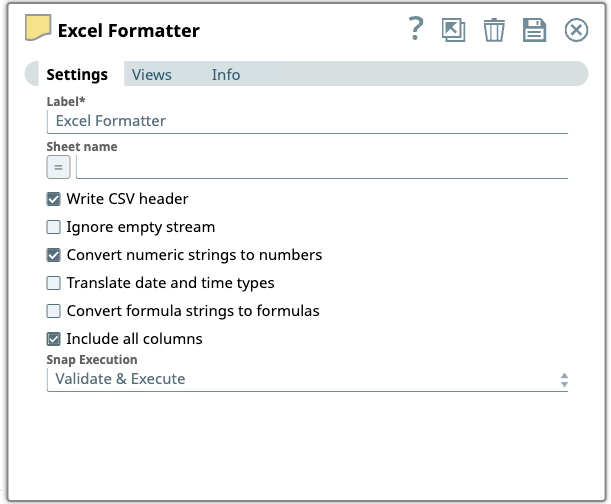This screenshot has height=504, width=611.
Task: Click the Sheet name input field
Action: tap(321, 167)
